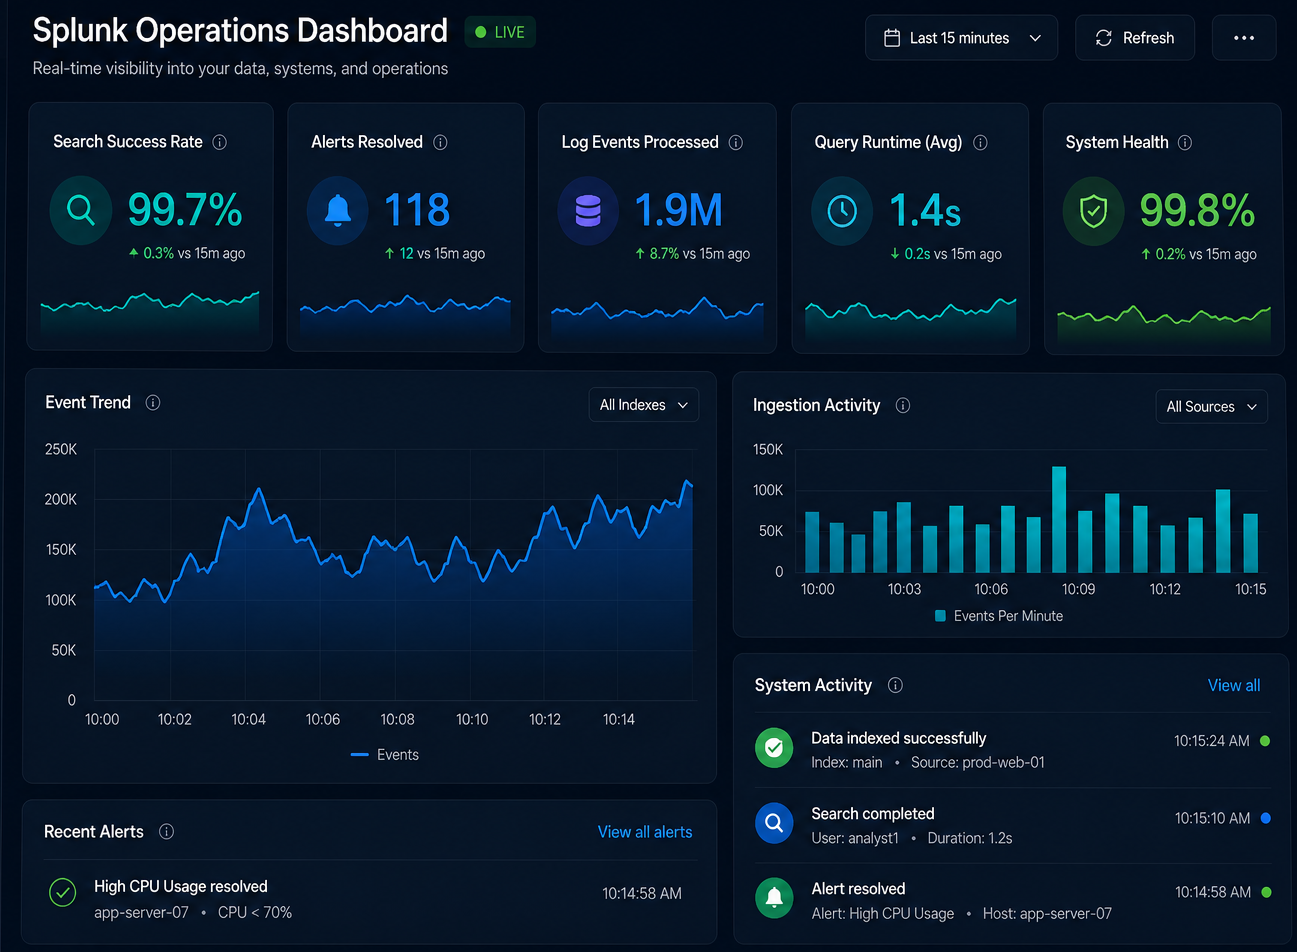Click the 0.2s vs 15m ago change text
Viewport: 1297px width, 952px height.
(946, 254)
